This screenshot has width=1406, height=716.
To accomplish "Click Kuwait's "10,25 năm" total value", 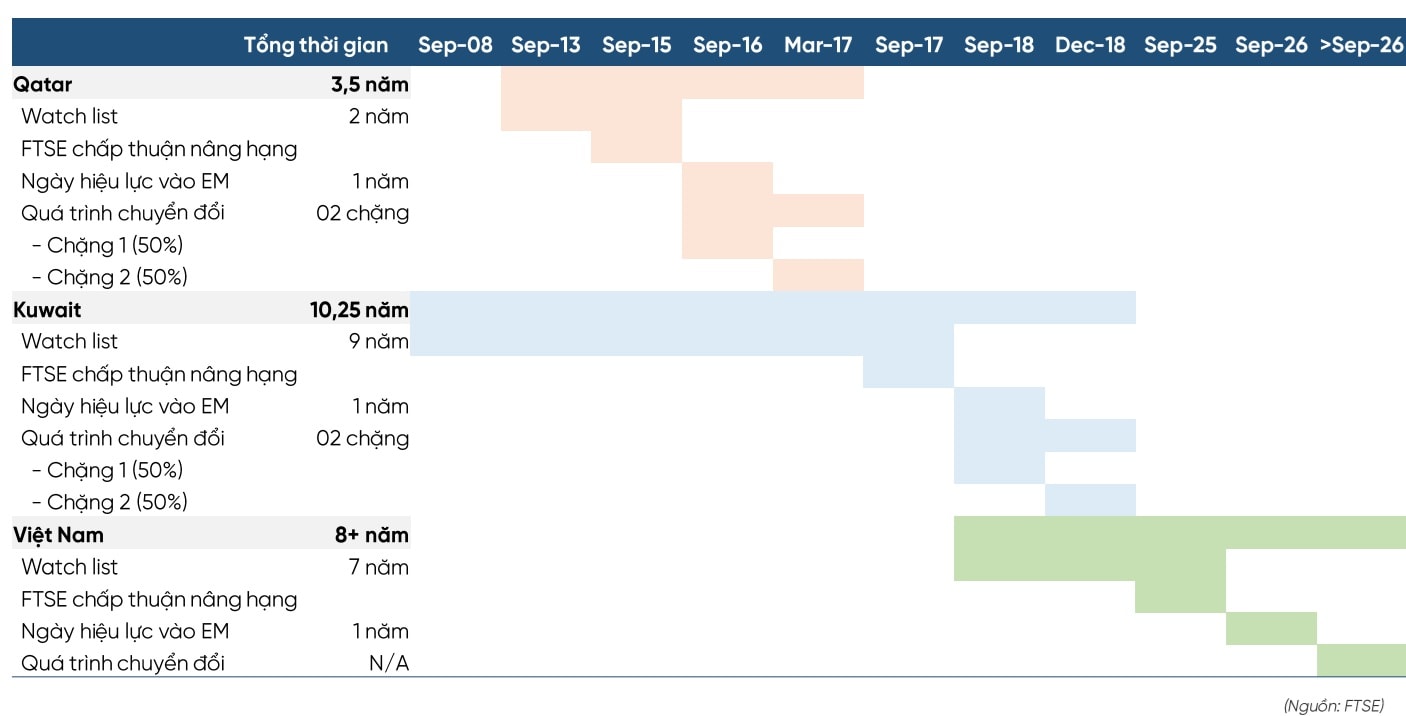I will point(359,309).
